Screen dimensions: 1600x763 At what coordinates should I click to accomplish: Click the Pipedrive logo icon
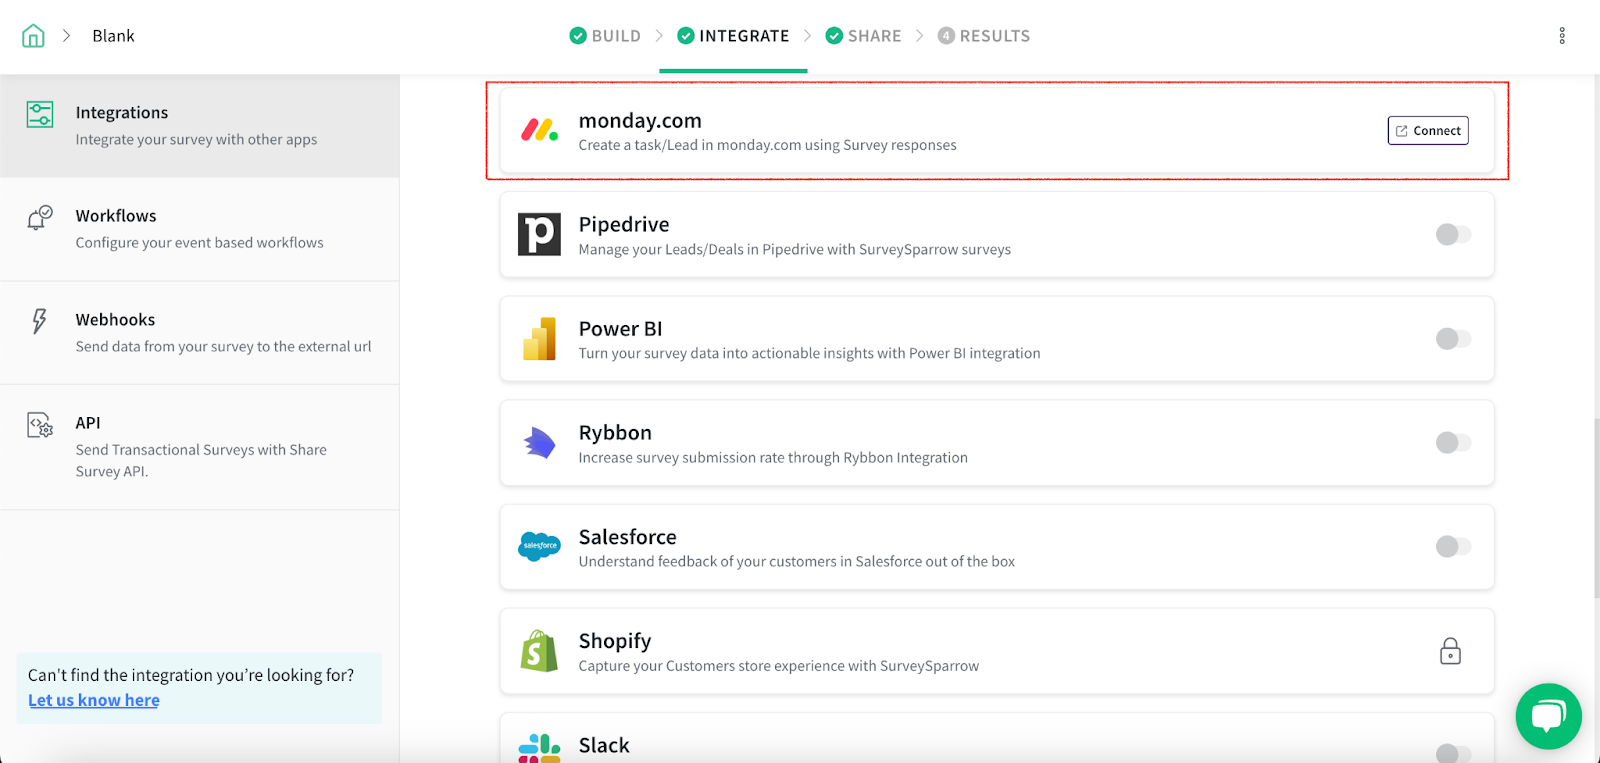click(x=539, y=234)
